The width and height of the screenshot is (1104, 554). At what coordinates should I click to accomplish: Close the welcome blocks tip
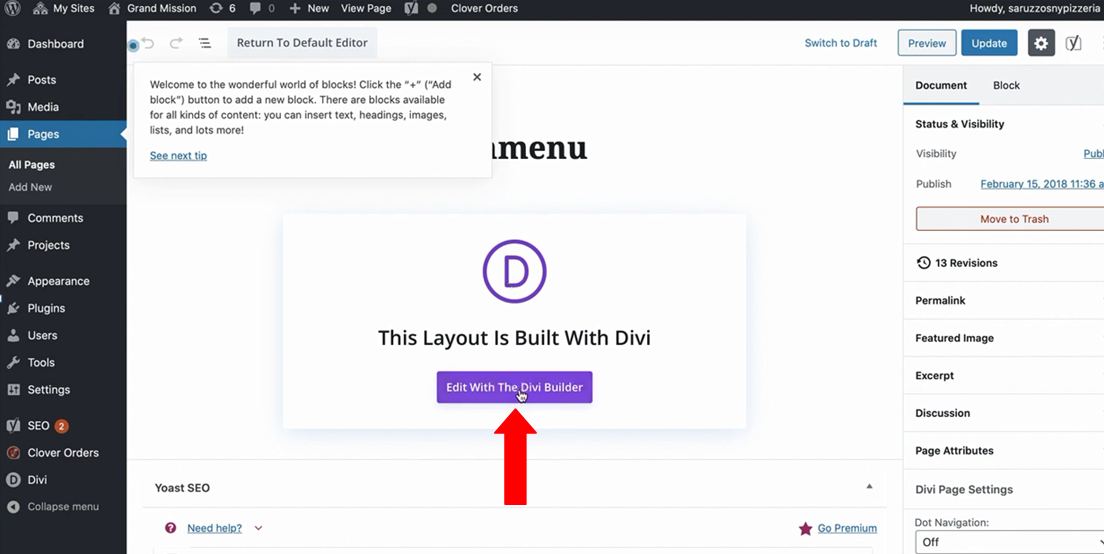(477, 77)
